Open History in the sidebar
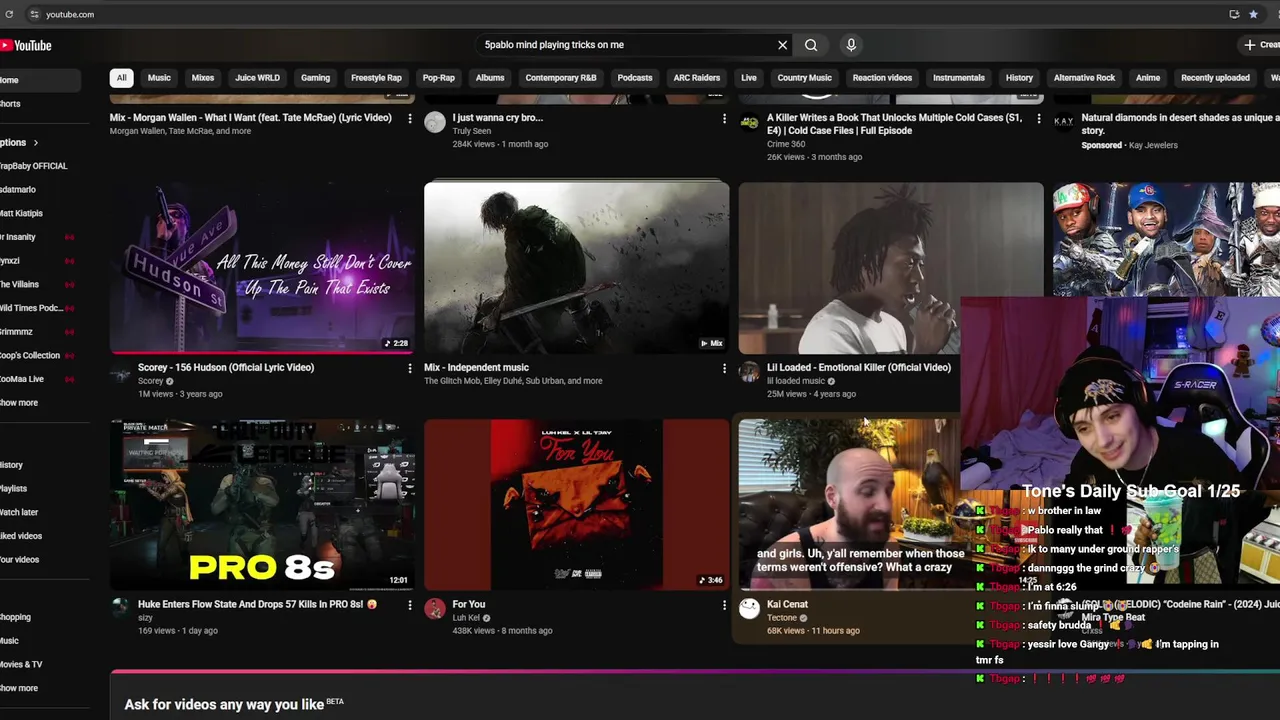 pyautogui.click(x=11, y=465)
